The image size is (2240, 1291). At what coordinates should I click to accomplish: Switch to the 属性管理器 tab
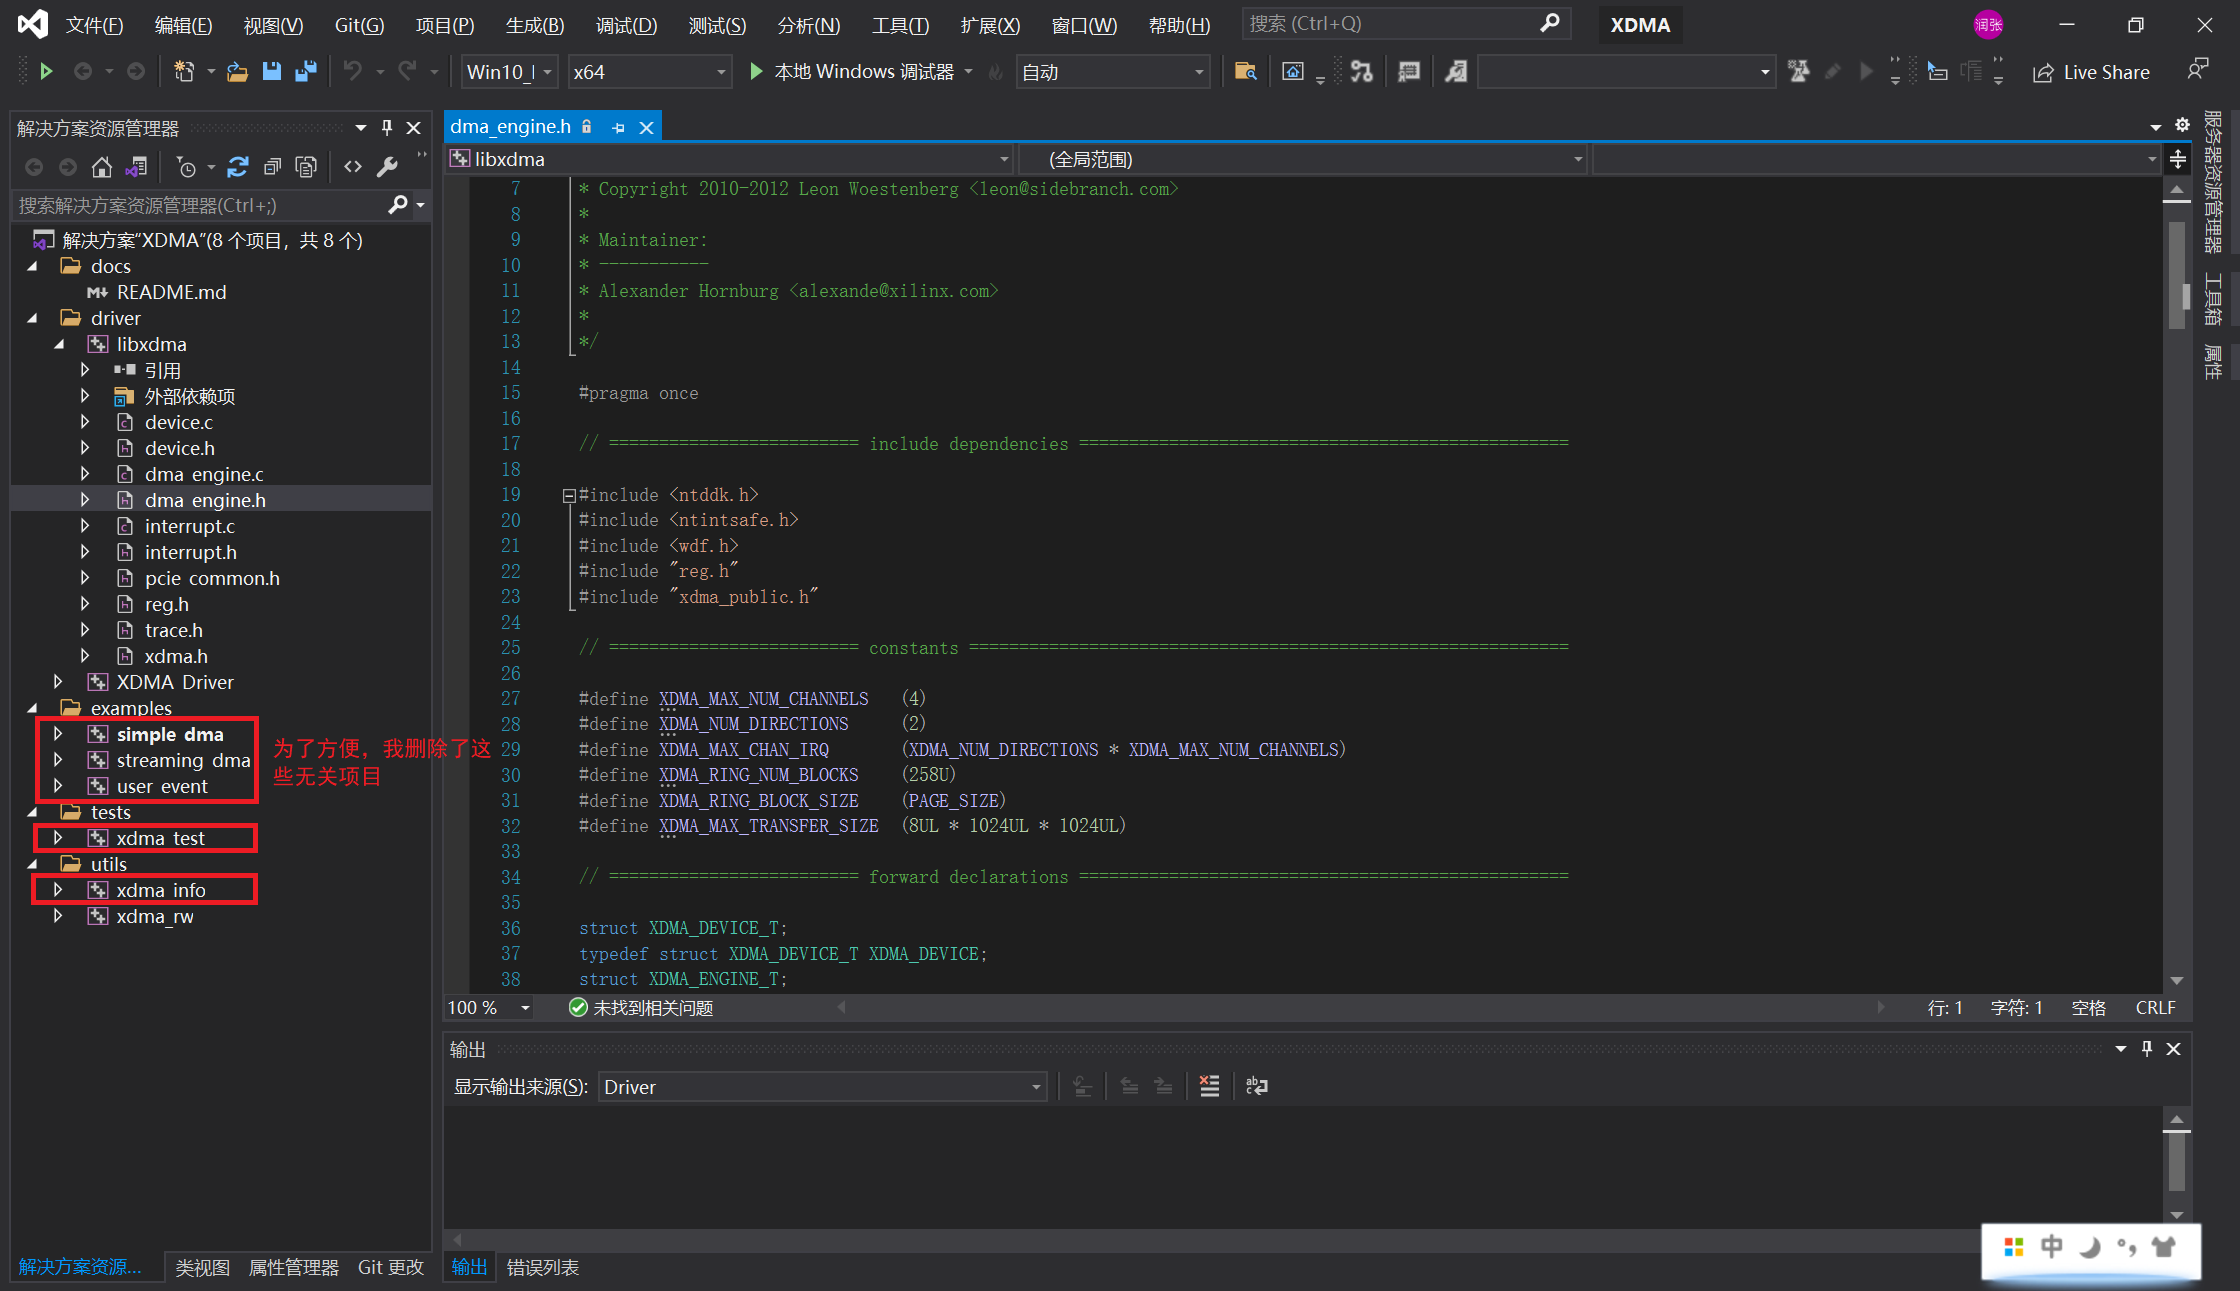(x=294, y=1267)
